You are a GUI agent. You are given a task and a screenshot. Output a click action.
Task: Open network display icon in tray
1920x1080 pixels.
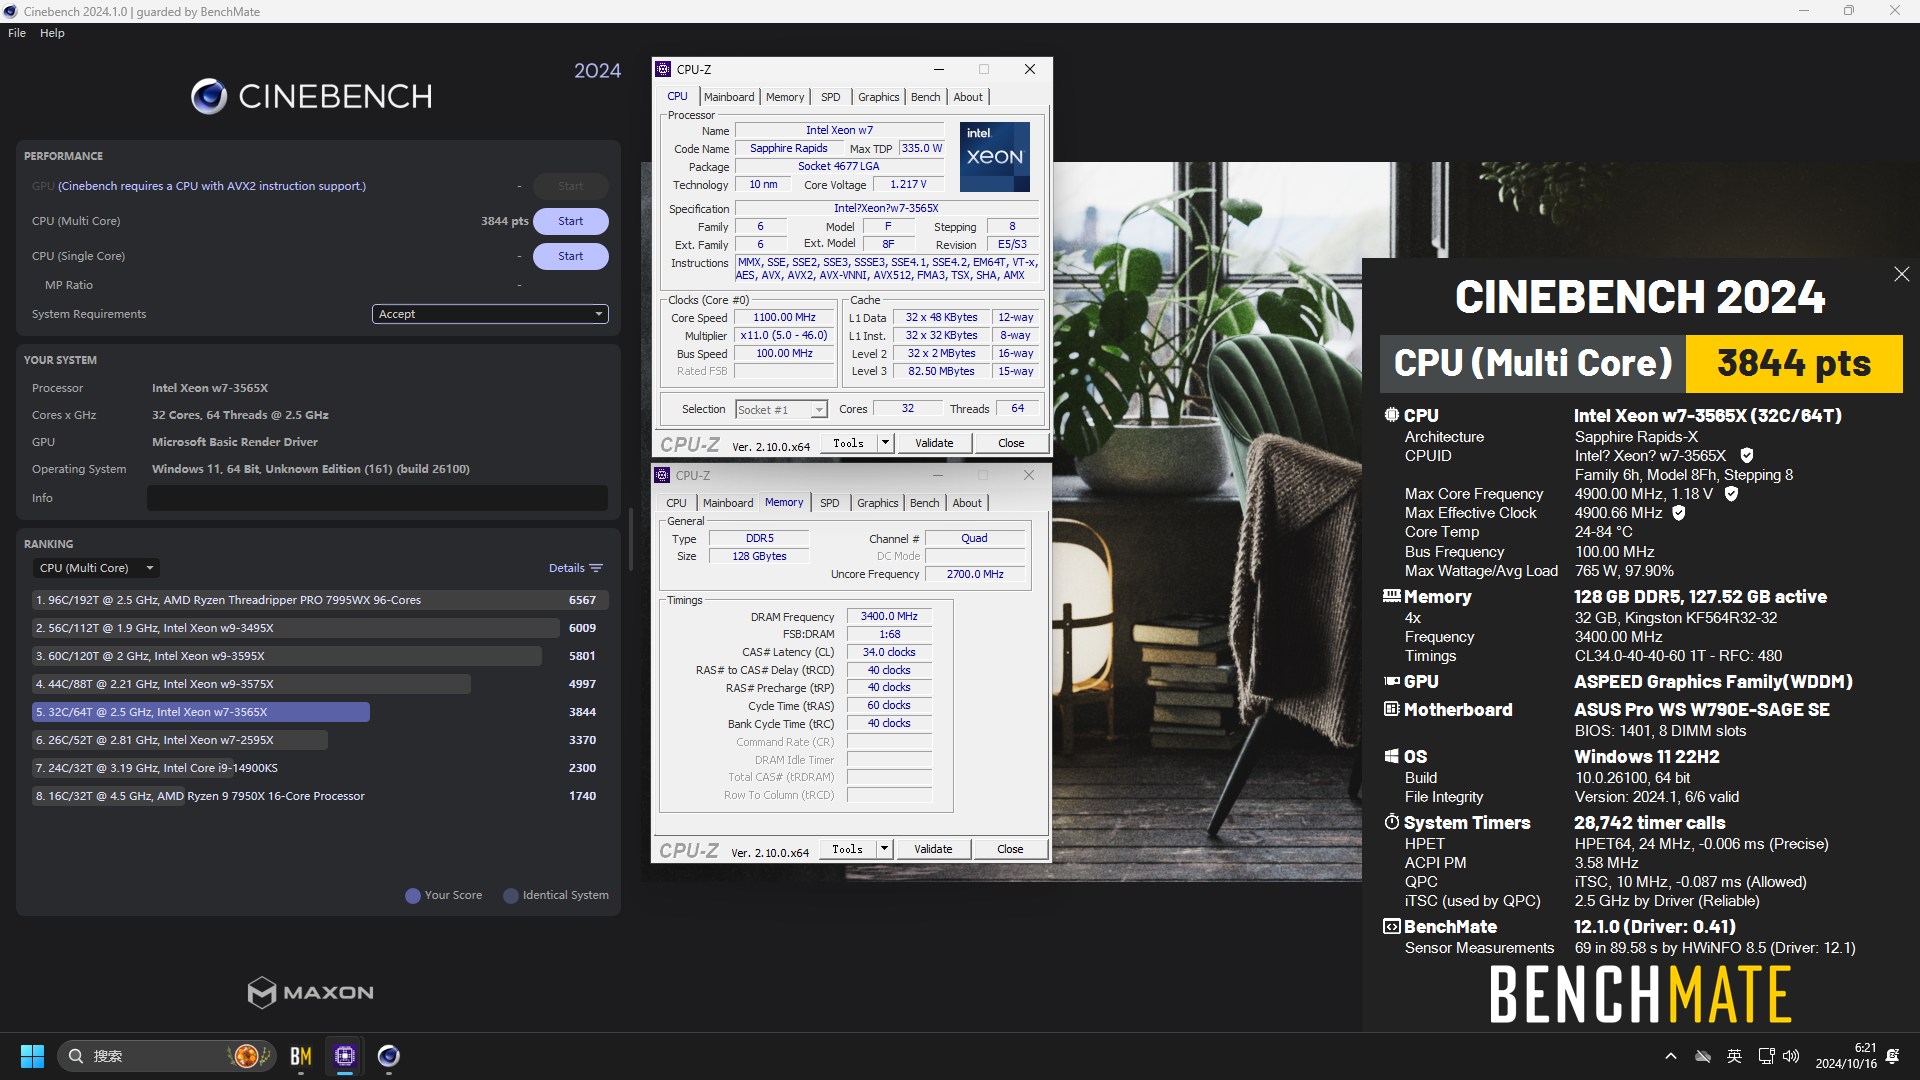[1766, 1056]
